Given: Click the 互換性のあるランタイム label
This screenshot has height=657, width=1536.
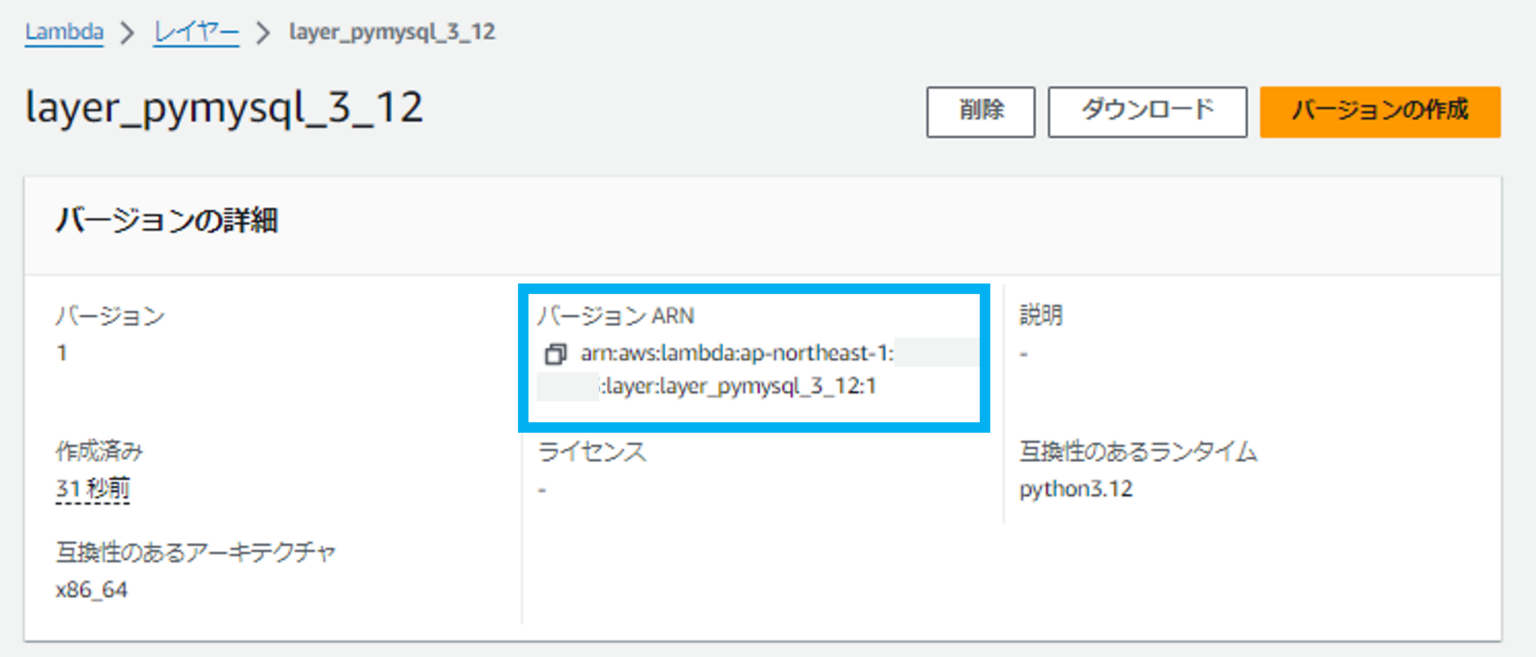Looking at the screenshot, I should click(x=1138, y=452).
